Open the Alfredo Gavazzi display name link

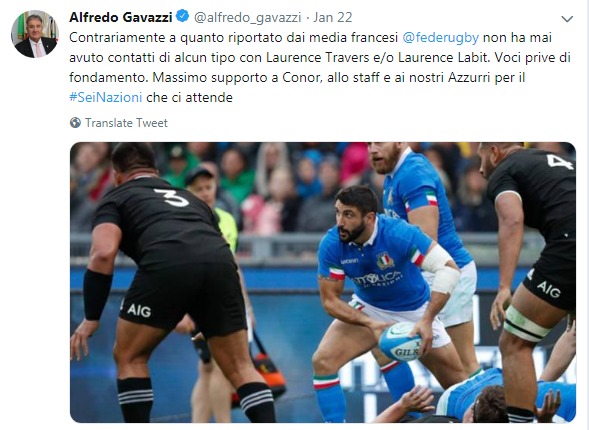pyautogui.click(x=121, y=17)
